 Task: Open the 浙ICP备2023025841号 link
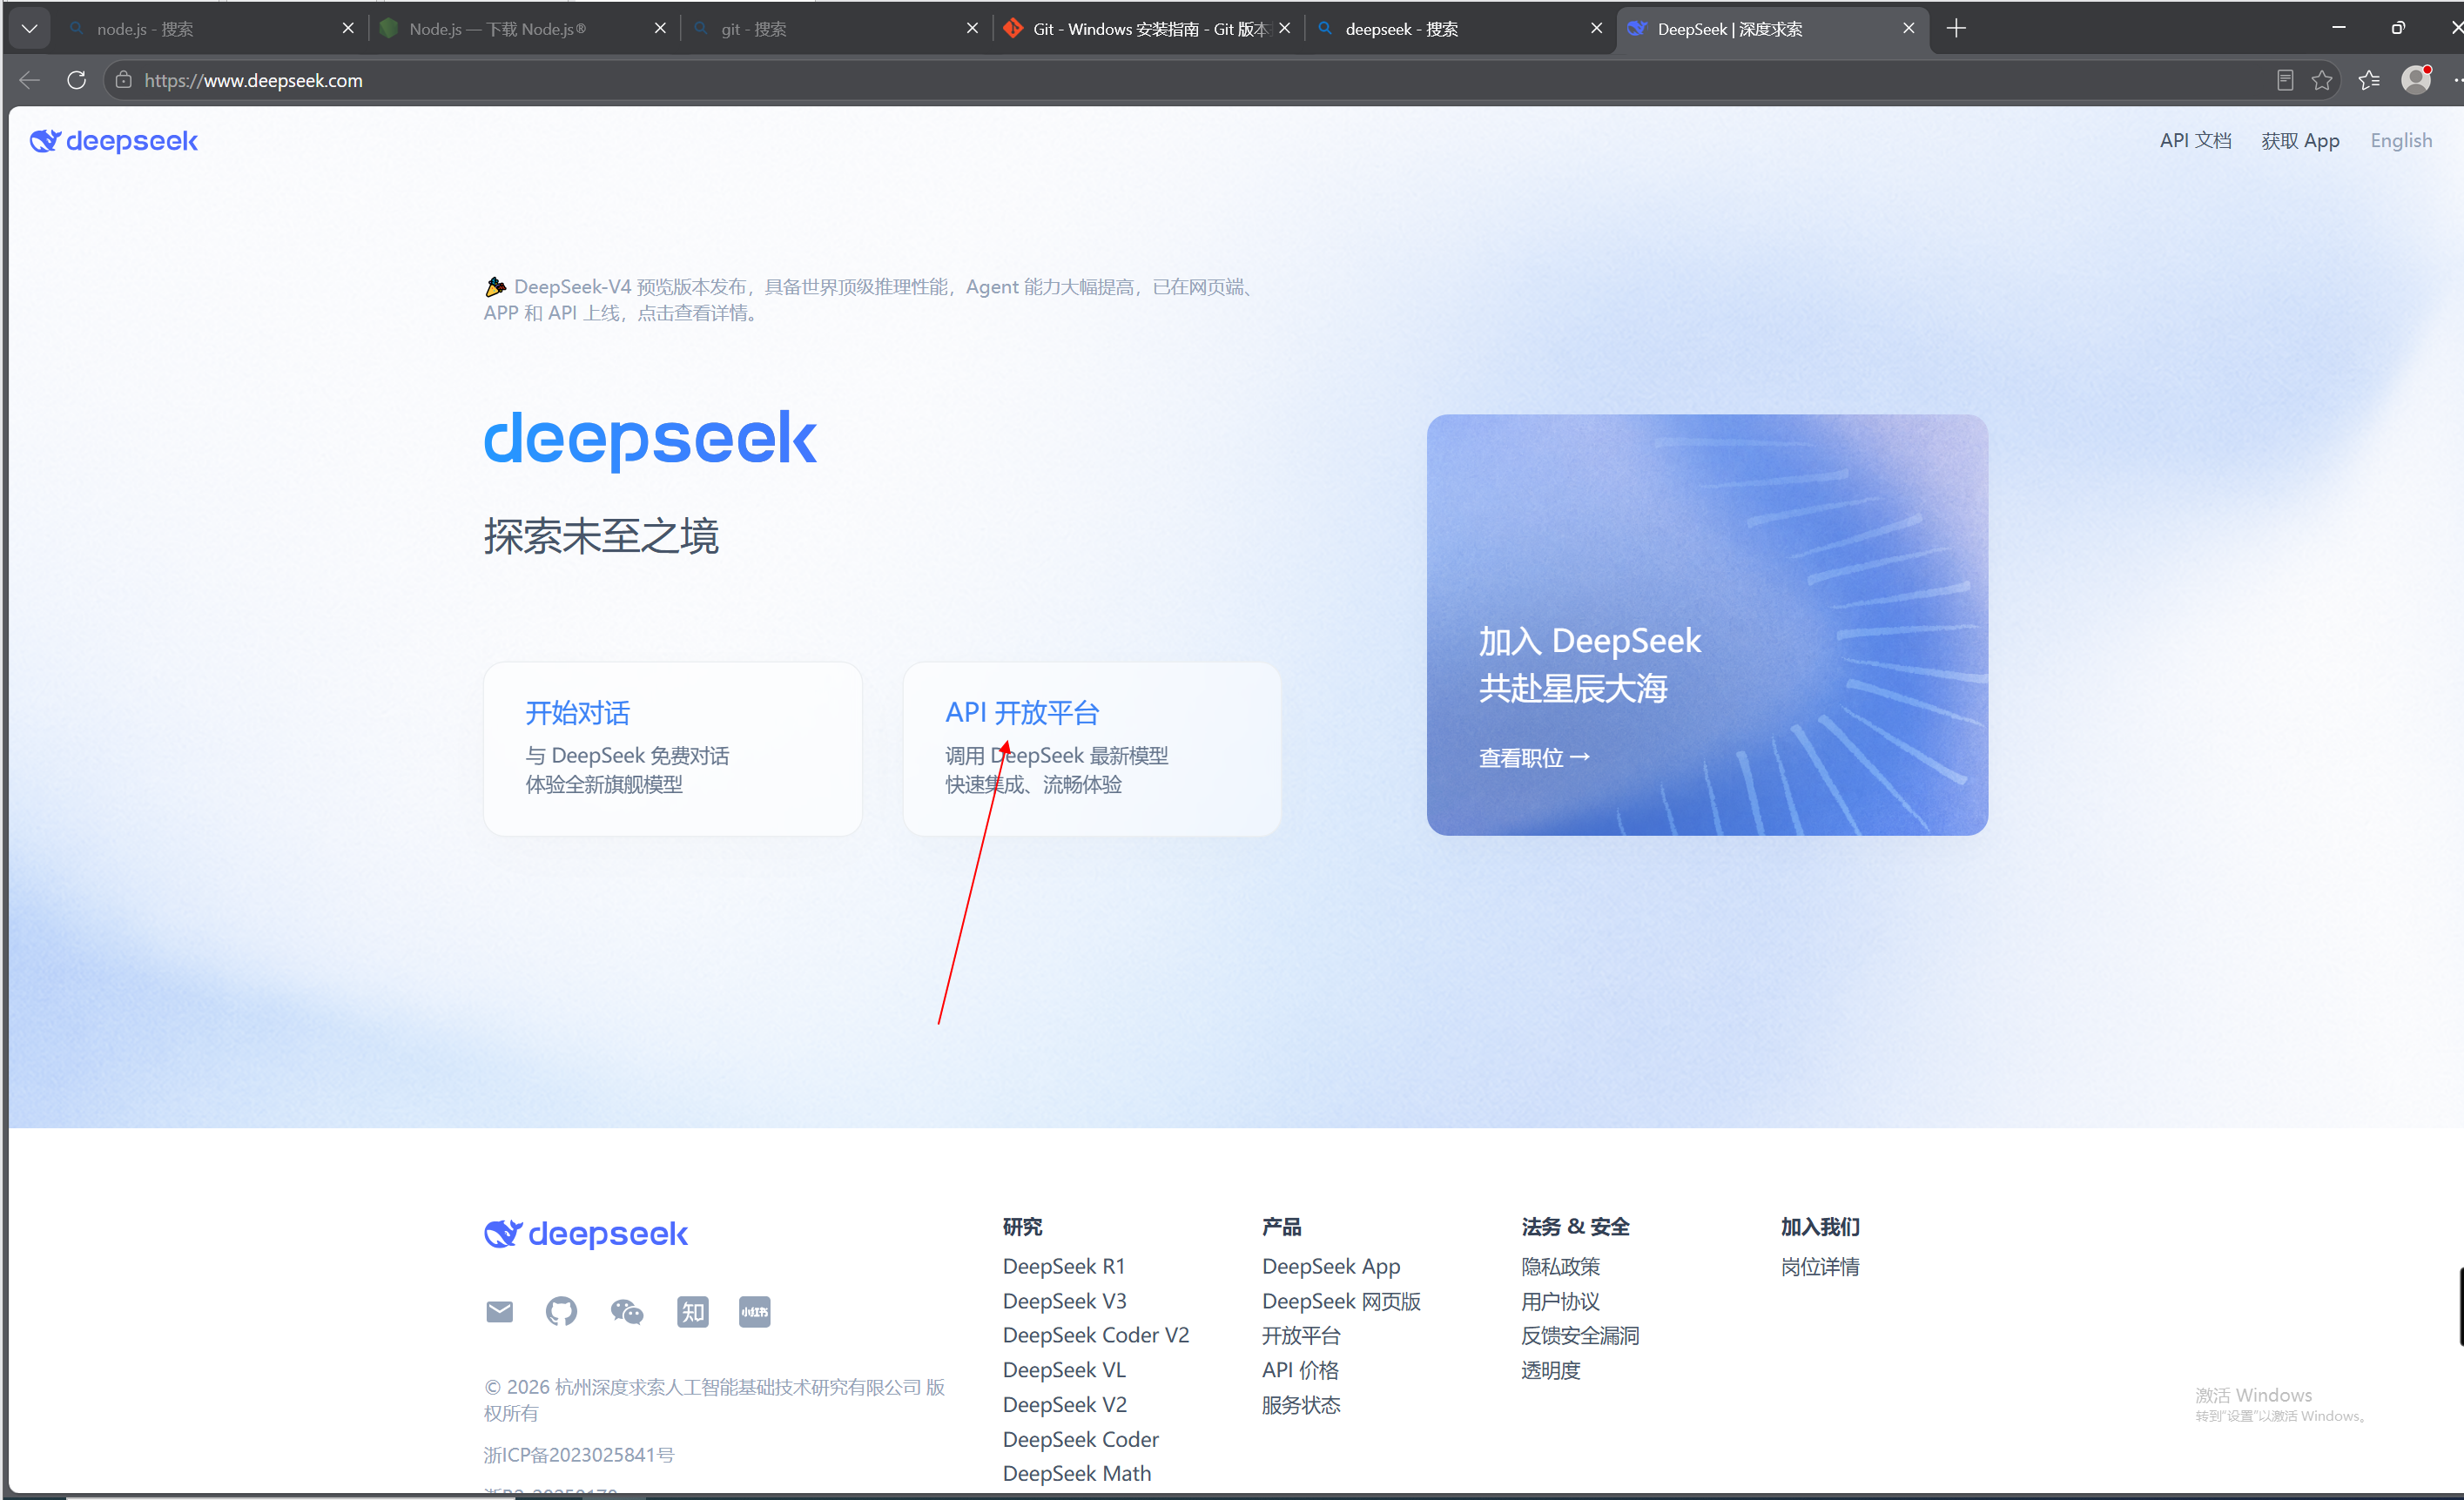tap(579, 1455)
